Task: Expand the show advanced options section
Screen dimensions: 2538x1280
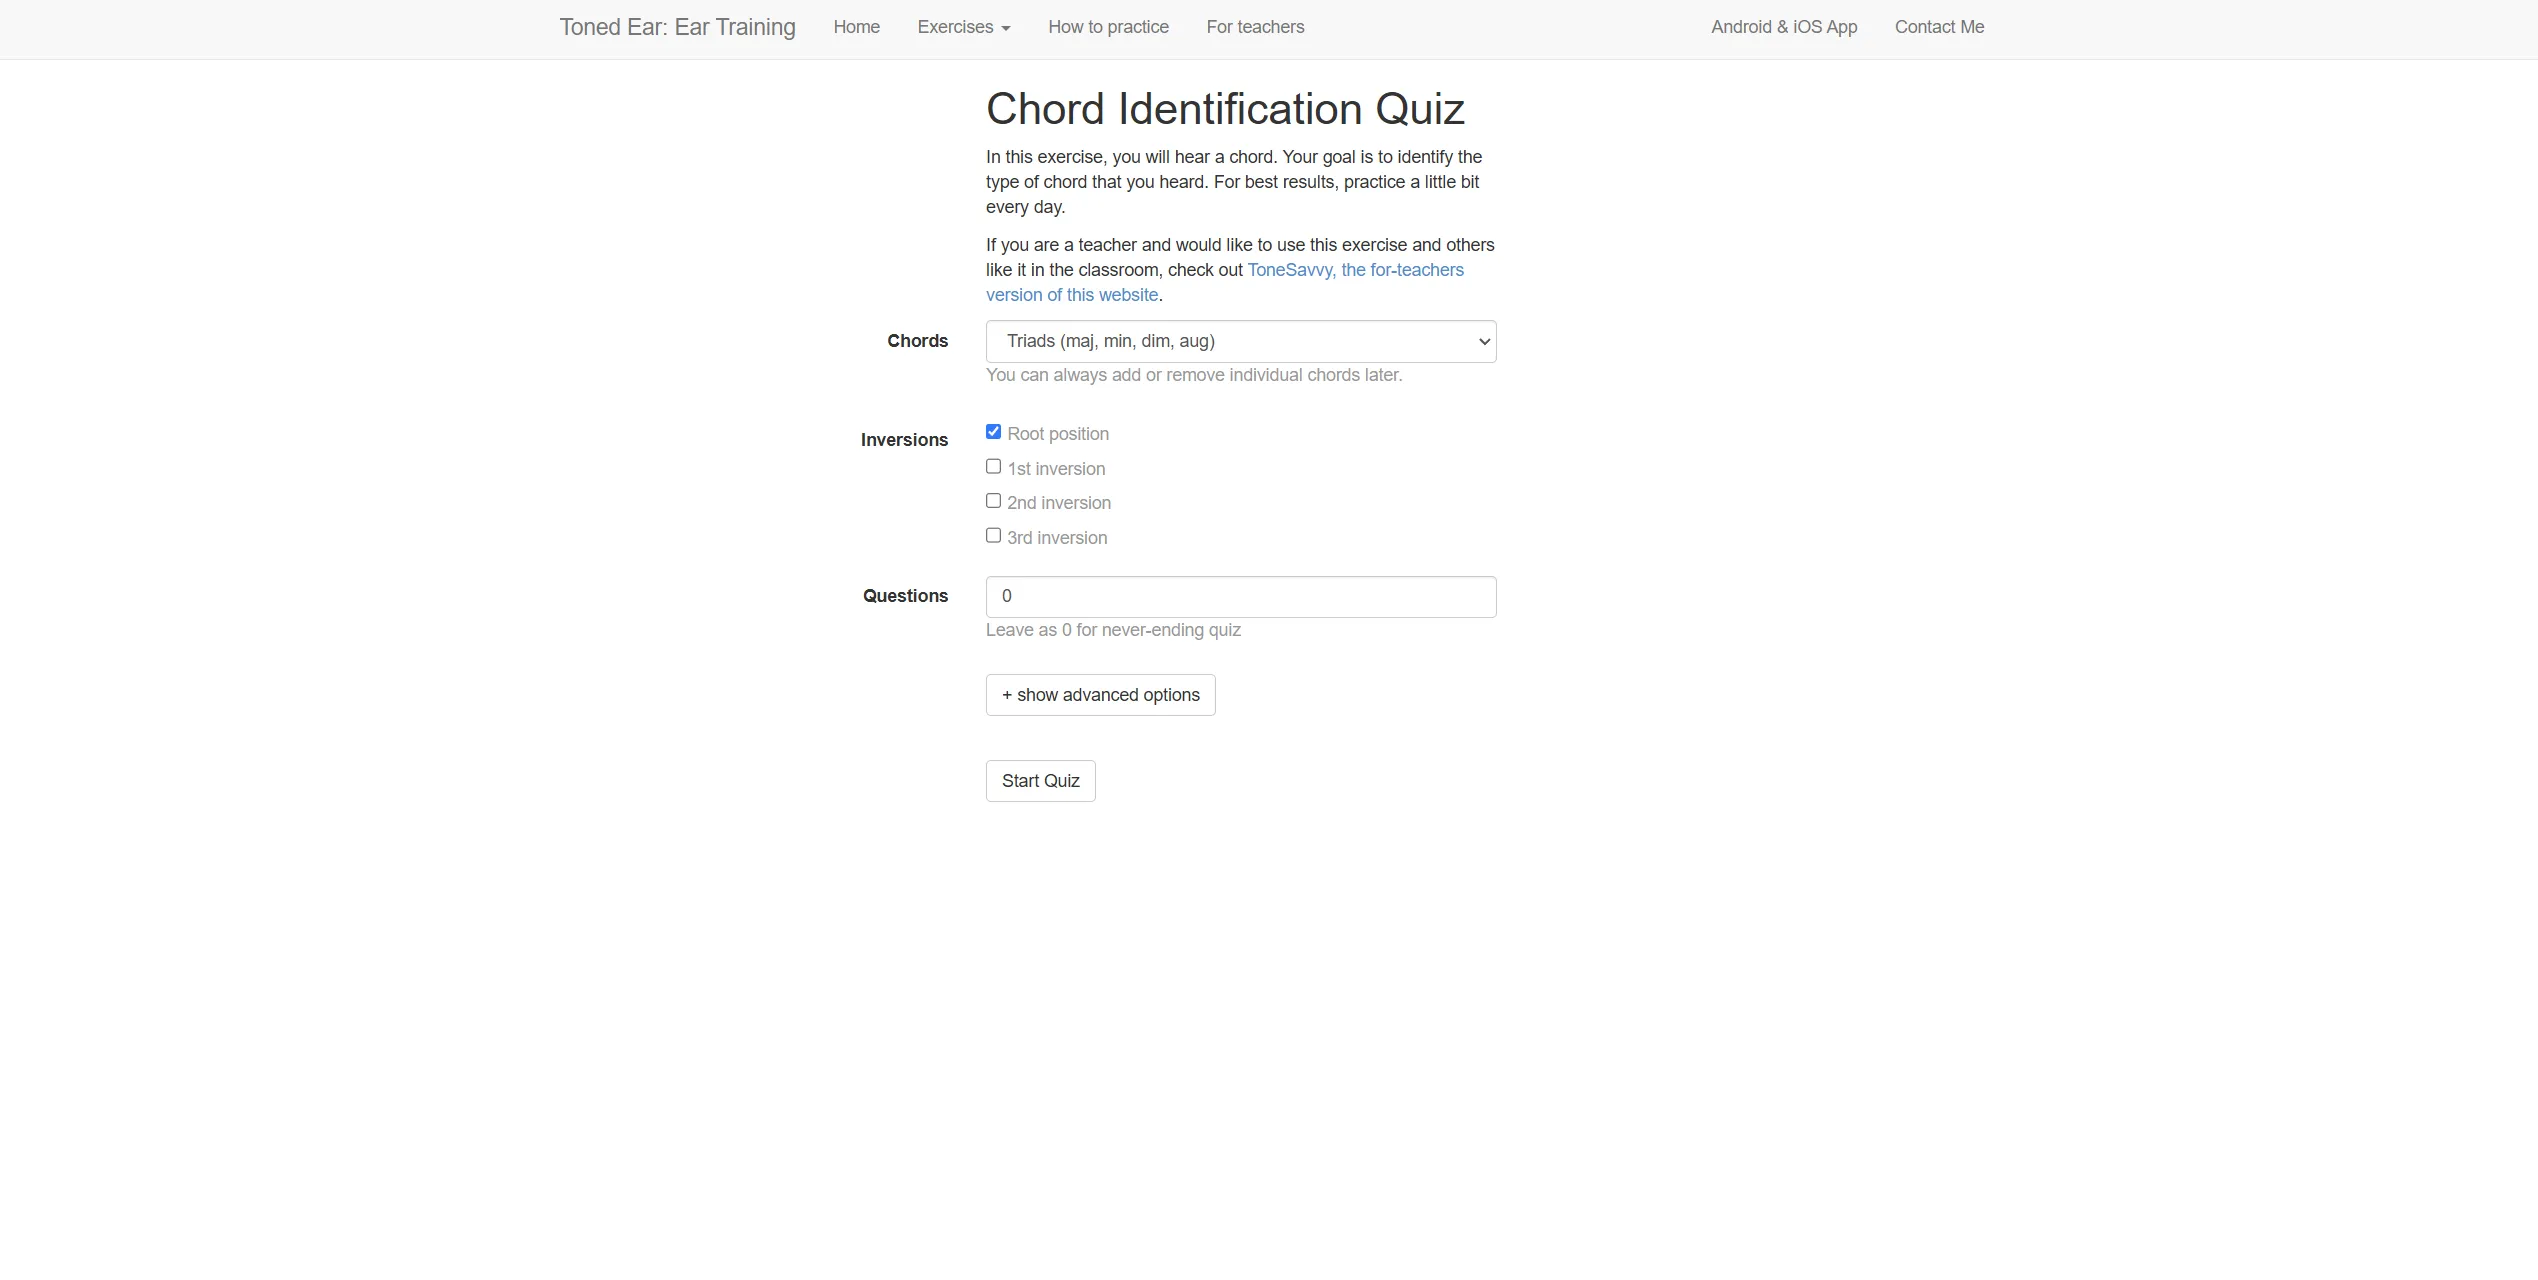Action: [x=1100, y=695]
